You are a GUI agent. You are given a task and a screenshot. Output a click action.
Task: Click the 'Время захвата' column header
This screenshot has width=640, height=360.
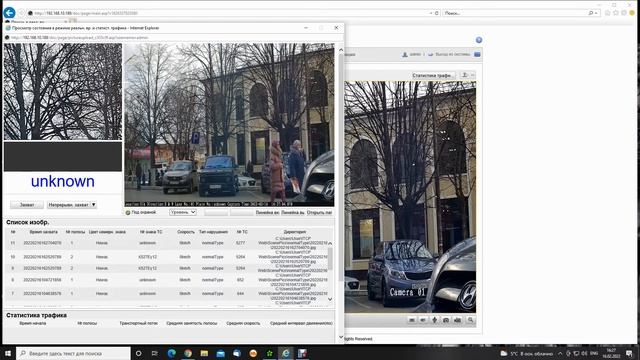pyautogui.click(x=43, y=232)
